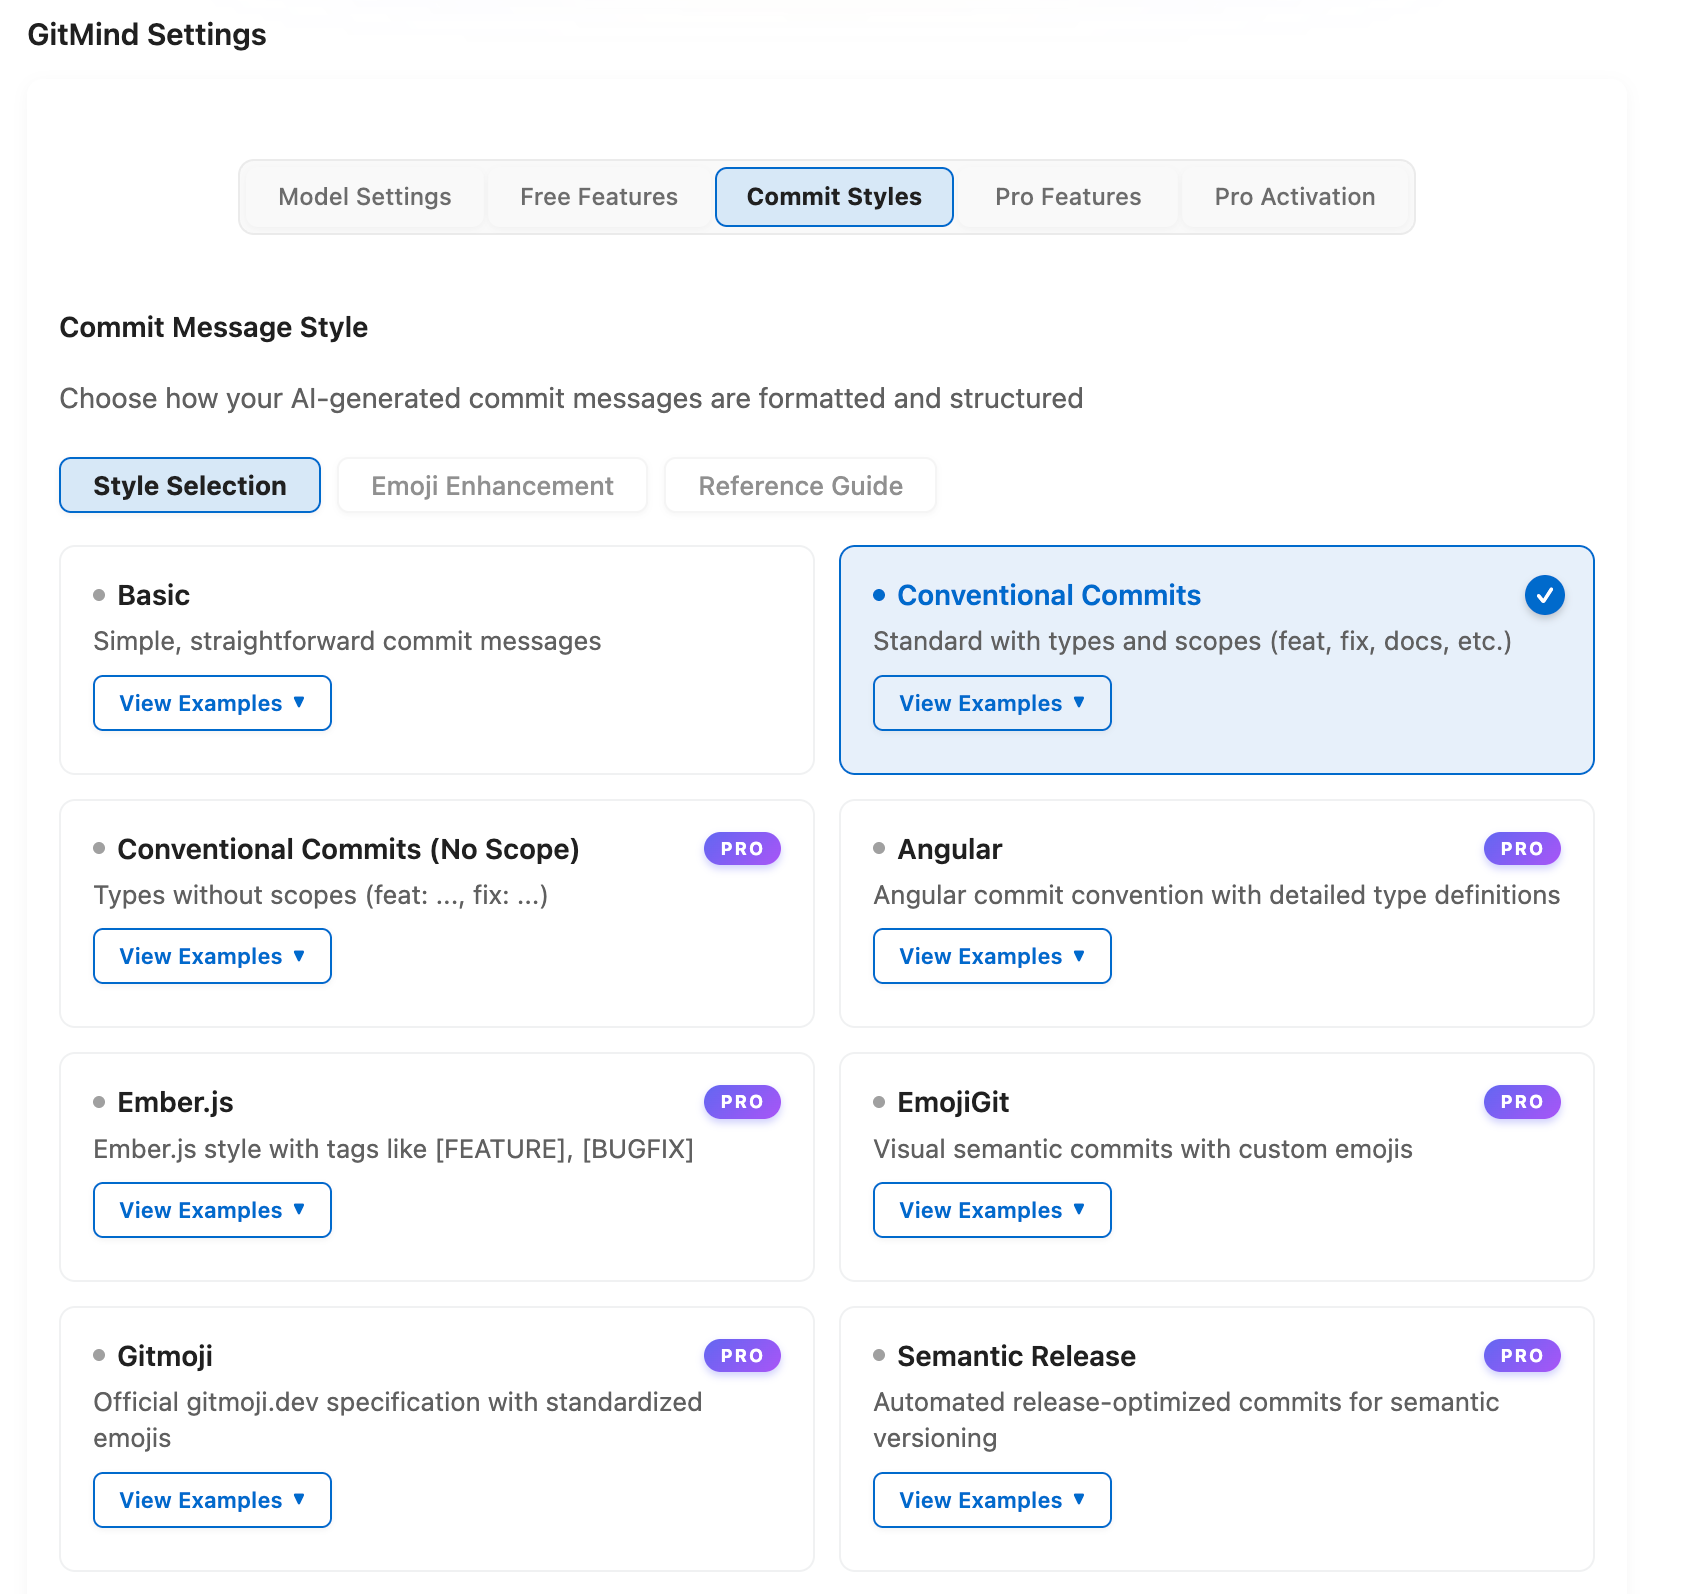Click the PRO badge on Gitmoji card

pyautogui.click(x=742, y=1356)
